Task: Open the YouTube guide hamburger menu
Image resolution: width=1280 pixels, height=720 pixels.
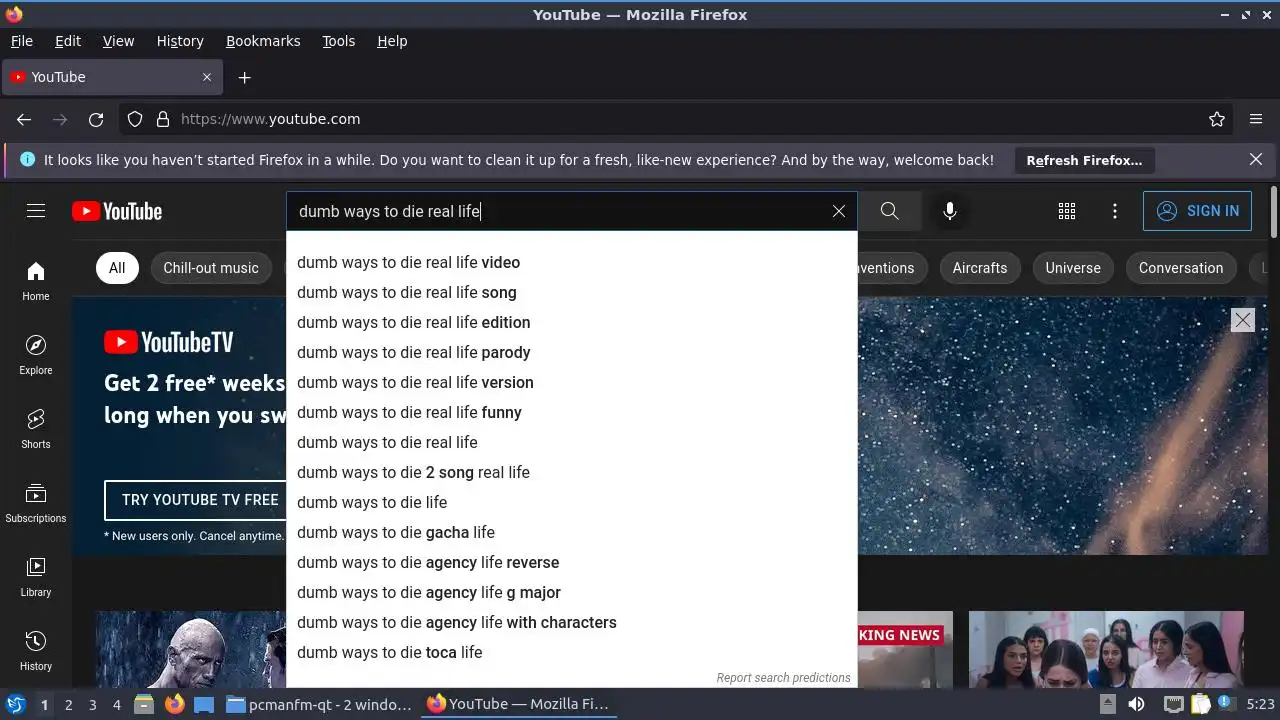Action: (36, 211)
